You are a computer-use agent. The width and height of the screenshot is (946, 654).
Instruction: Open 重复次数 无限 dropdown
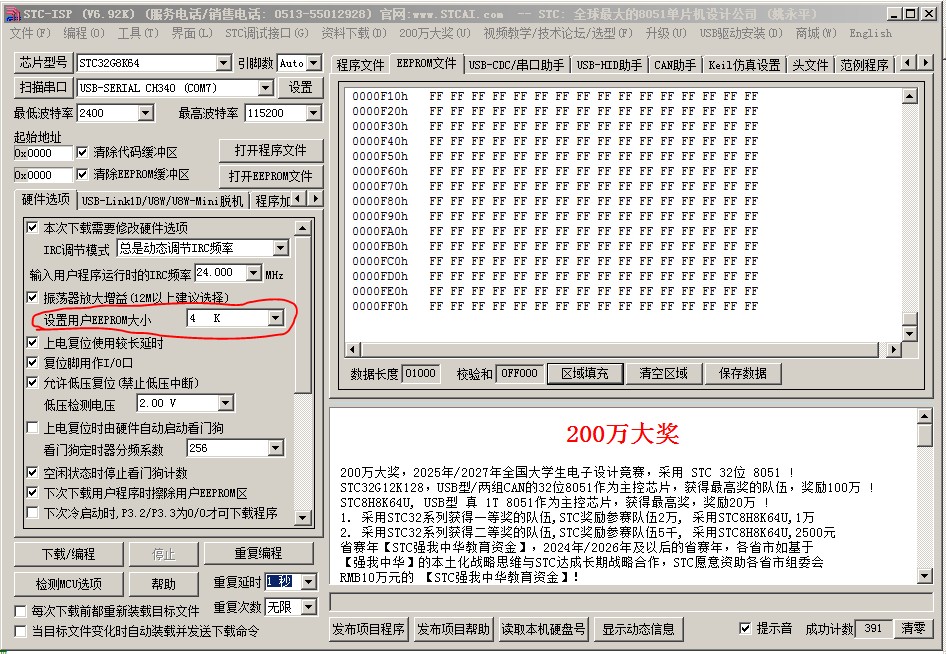point(308,607)
